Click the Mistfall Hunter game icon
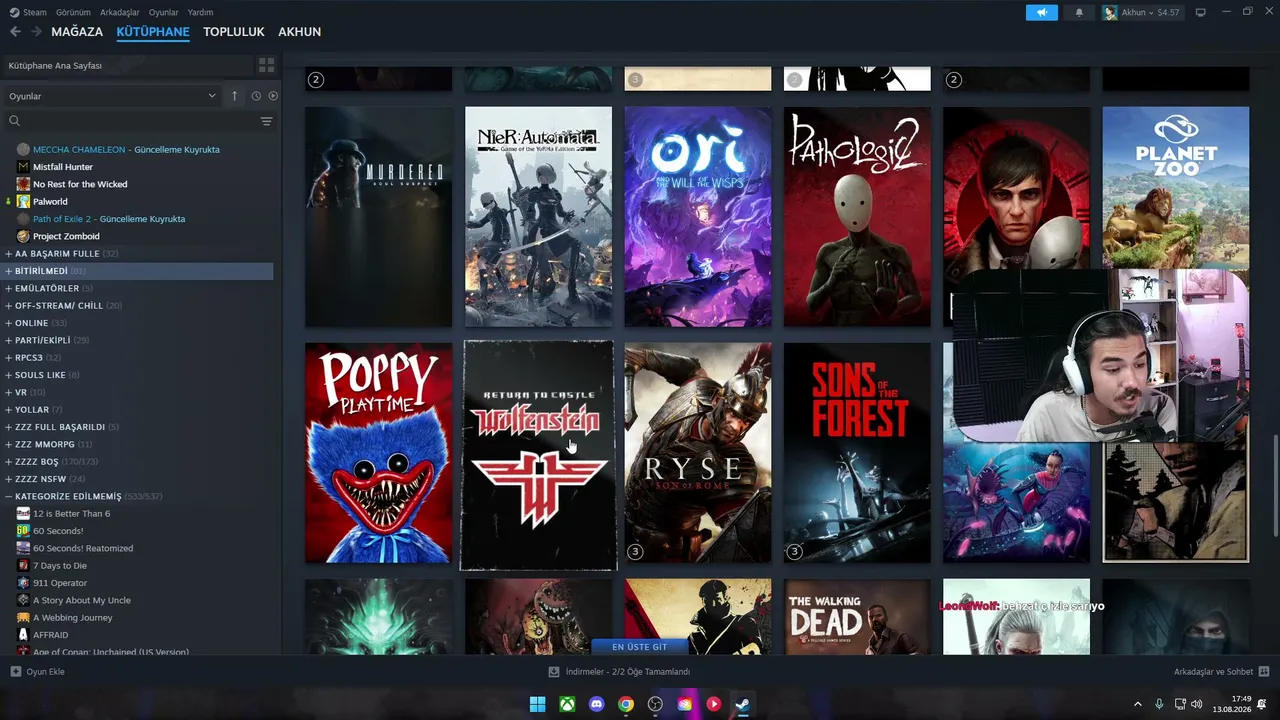1280x720 pixels. pos(23,167)
